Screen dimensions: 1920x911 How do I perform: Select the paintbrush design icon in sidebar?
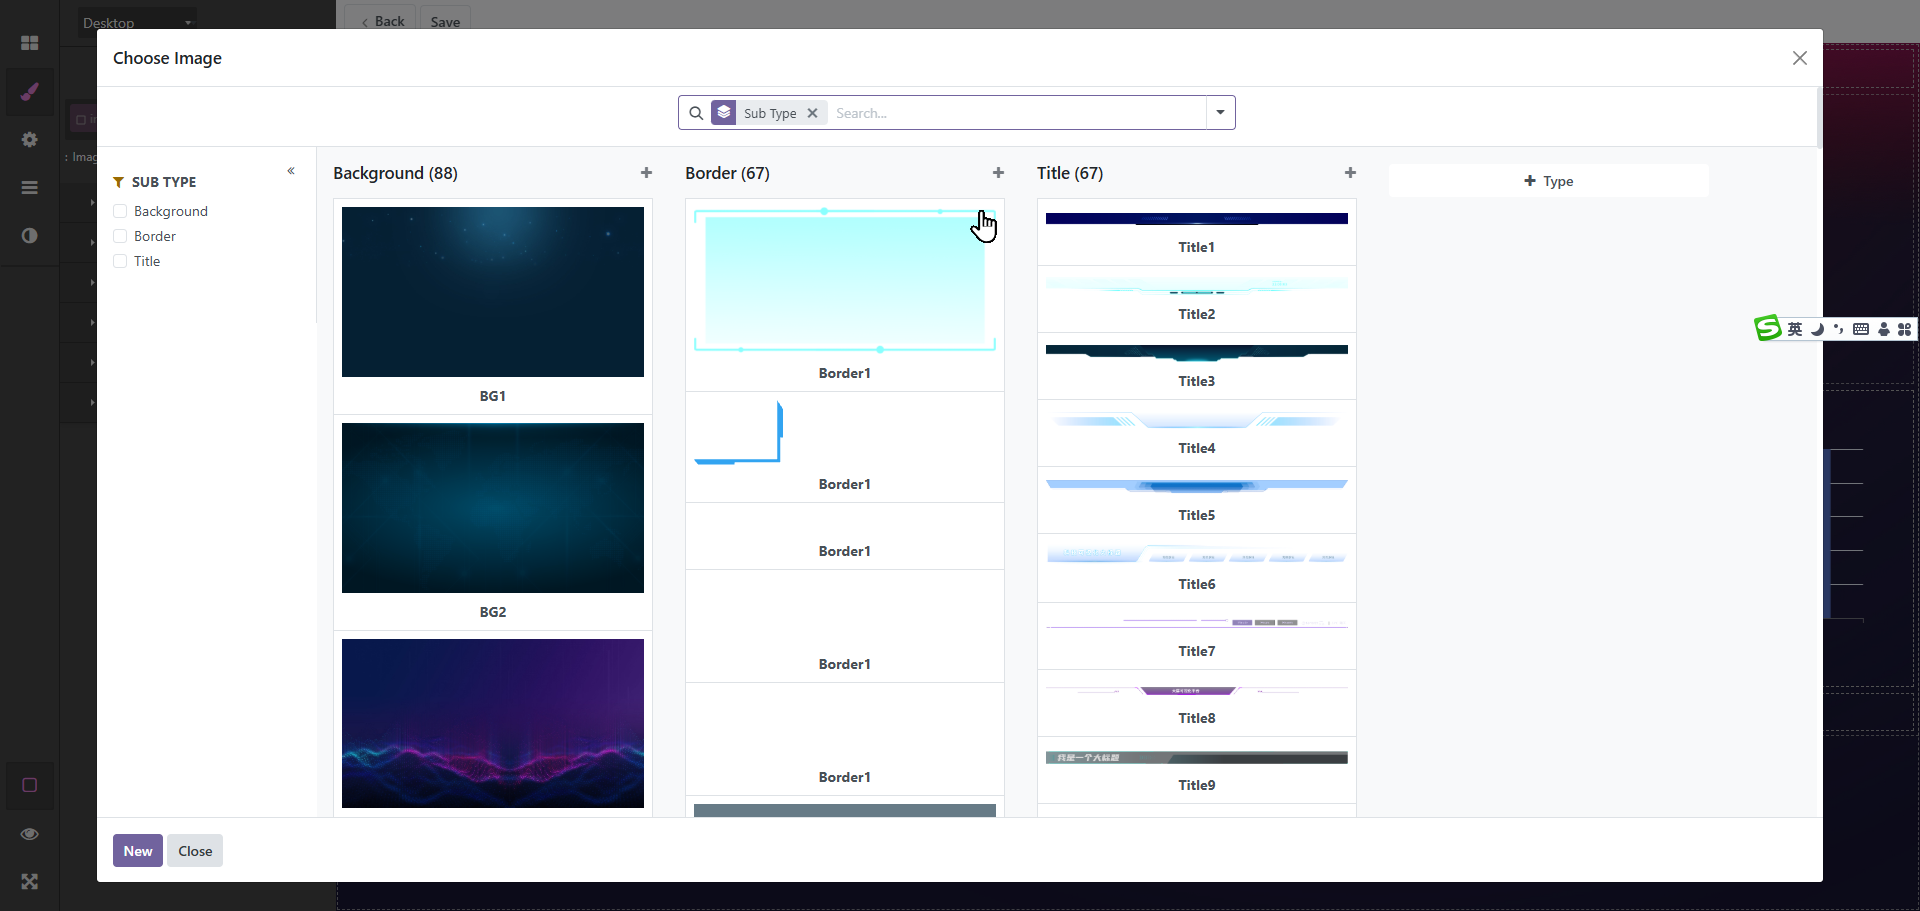[30, 92]
